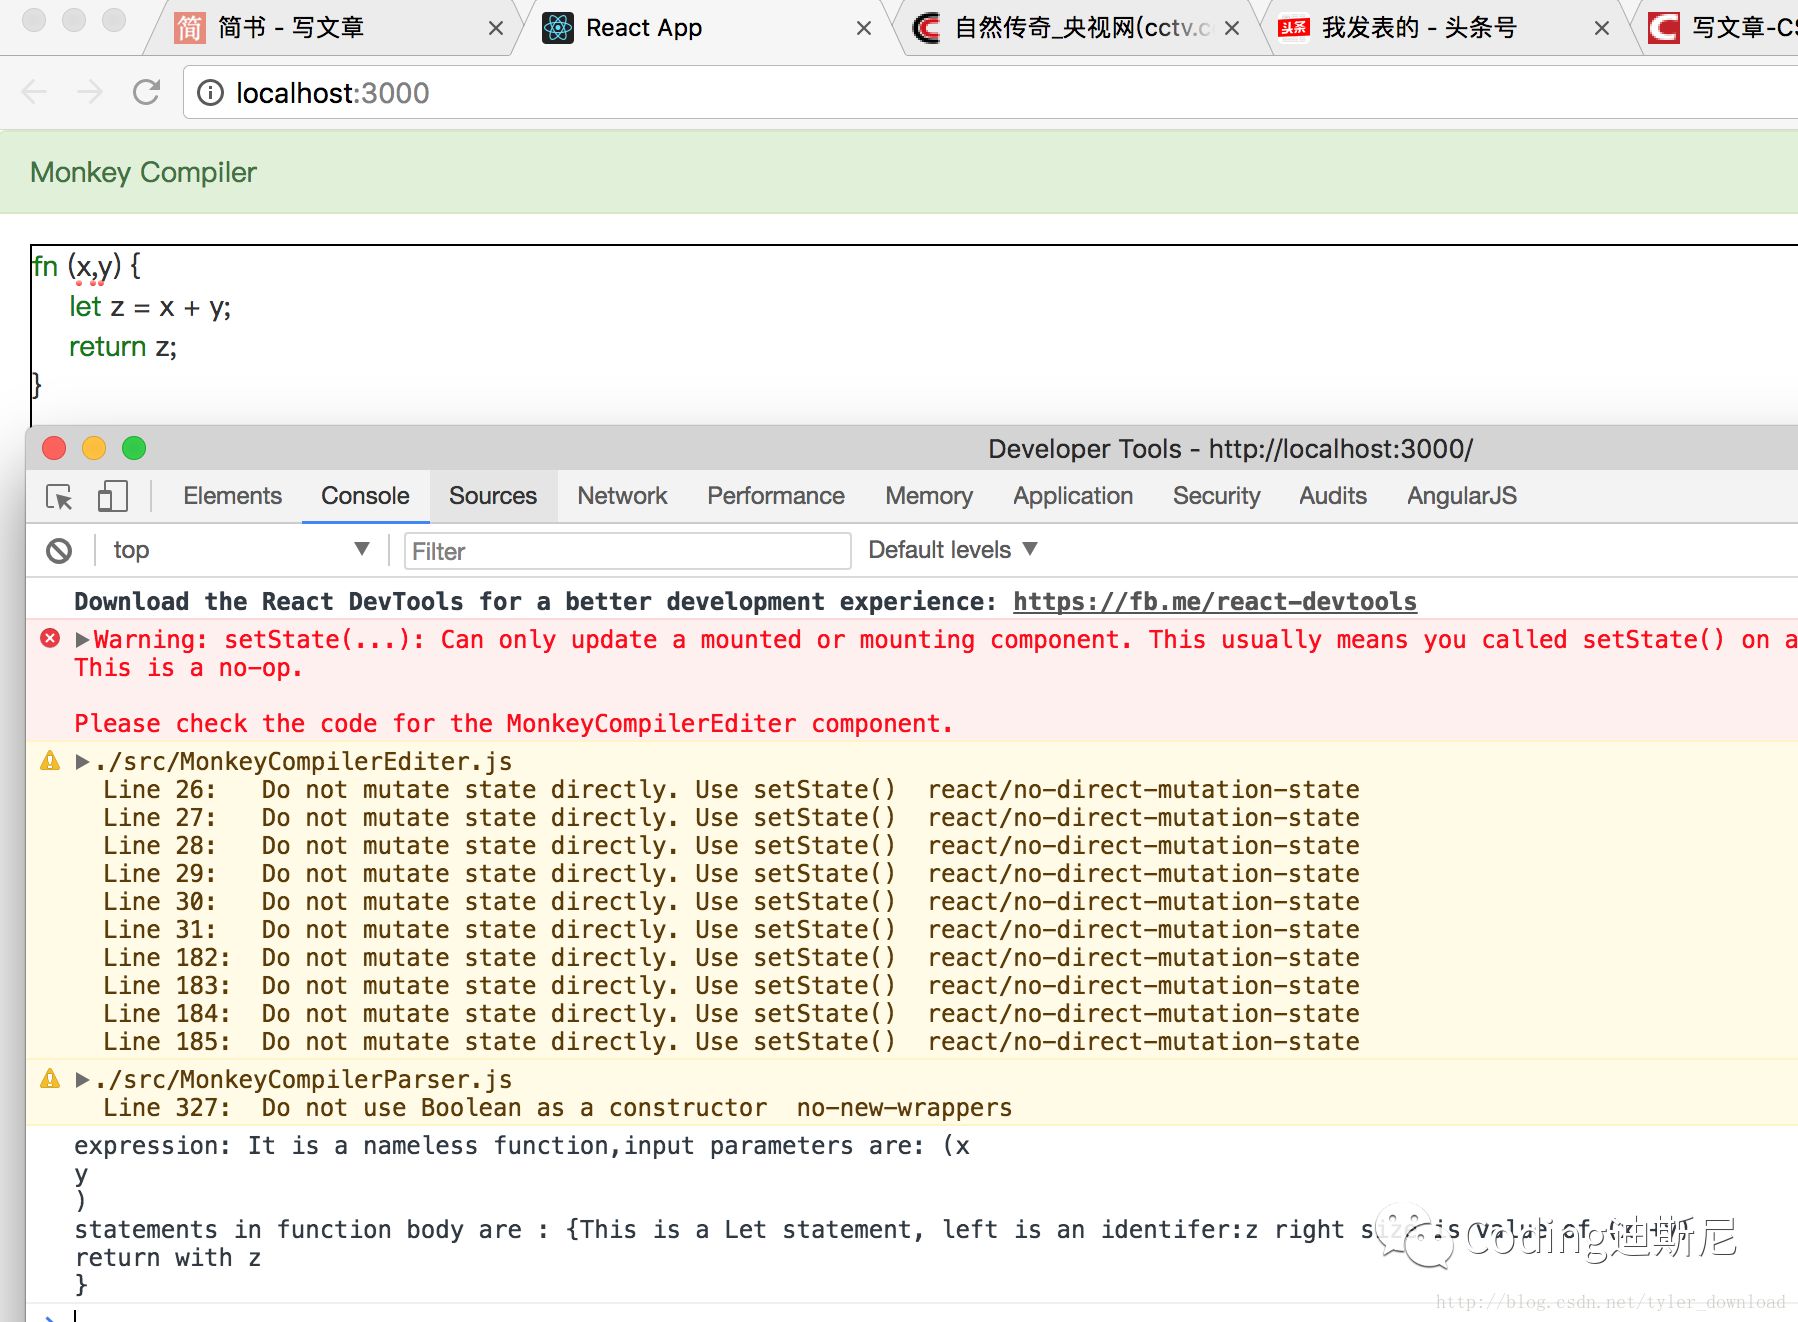Open the Audits panel
The width and height of the screenshot is (1798, 1322).
(x=1333, y=496)
